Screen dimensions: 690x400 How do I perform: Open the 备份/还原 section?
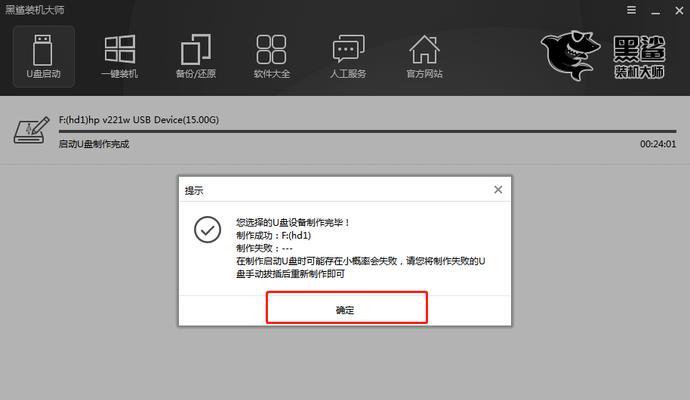(196, 56)
